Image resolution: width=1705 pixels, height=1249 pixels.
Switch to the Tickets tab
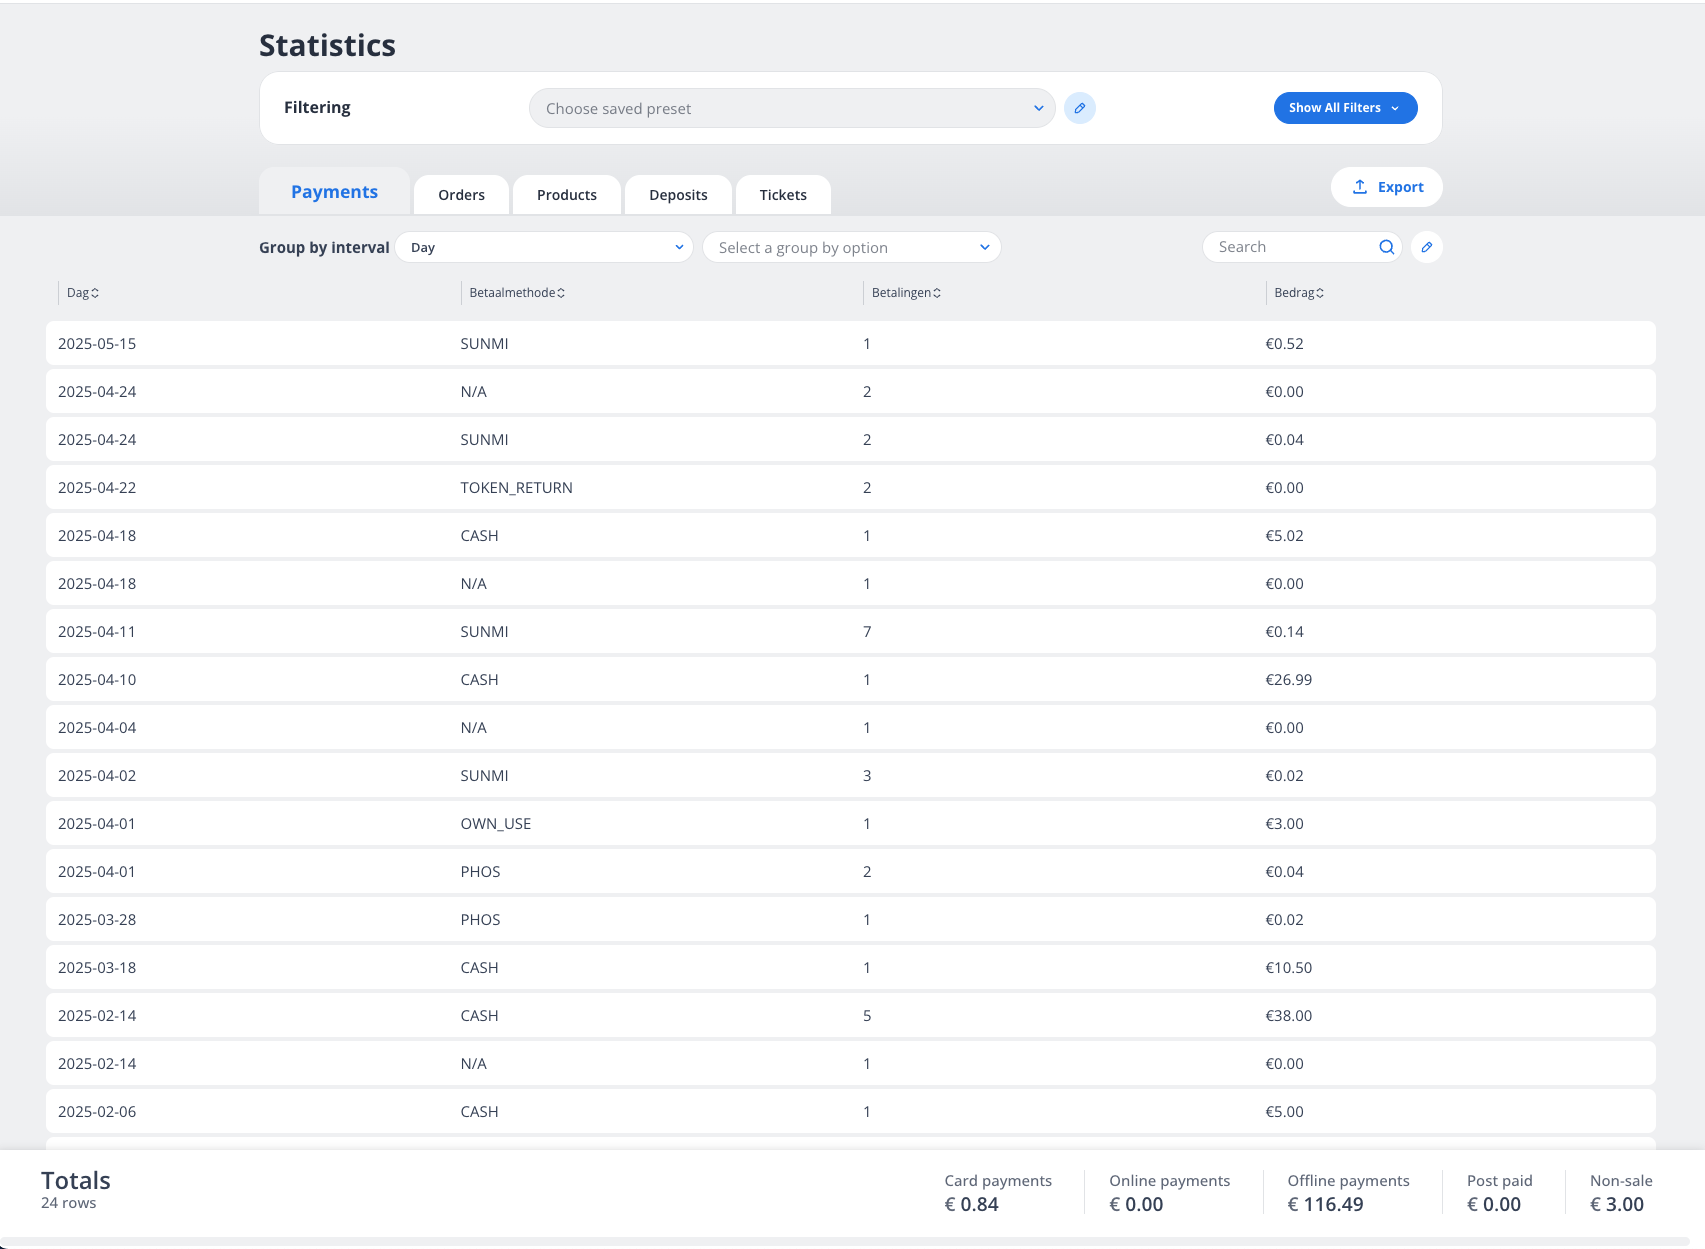(x=783, y=194)
